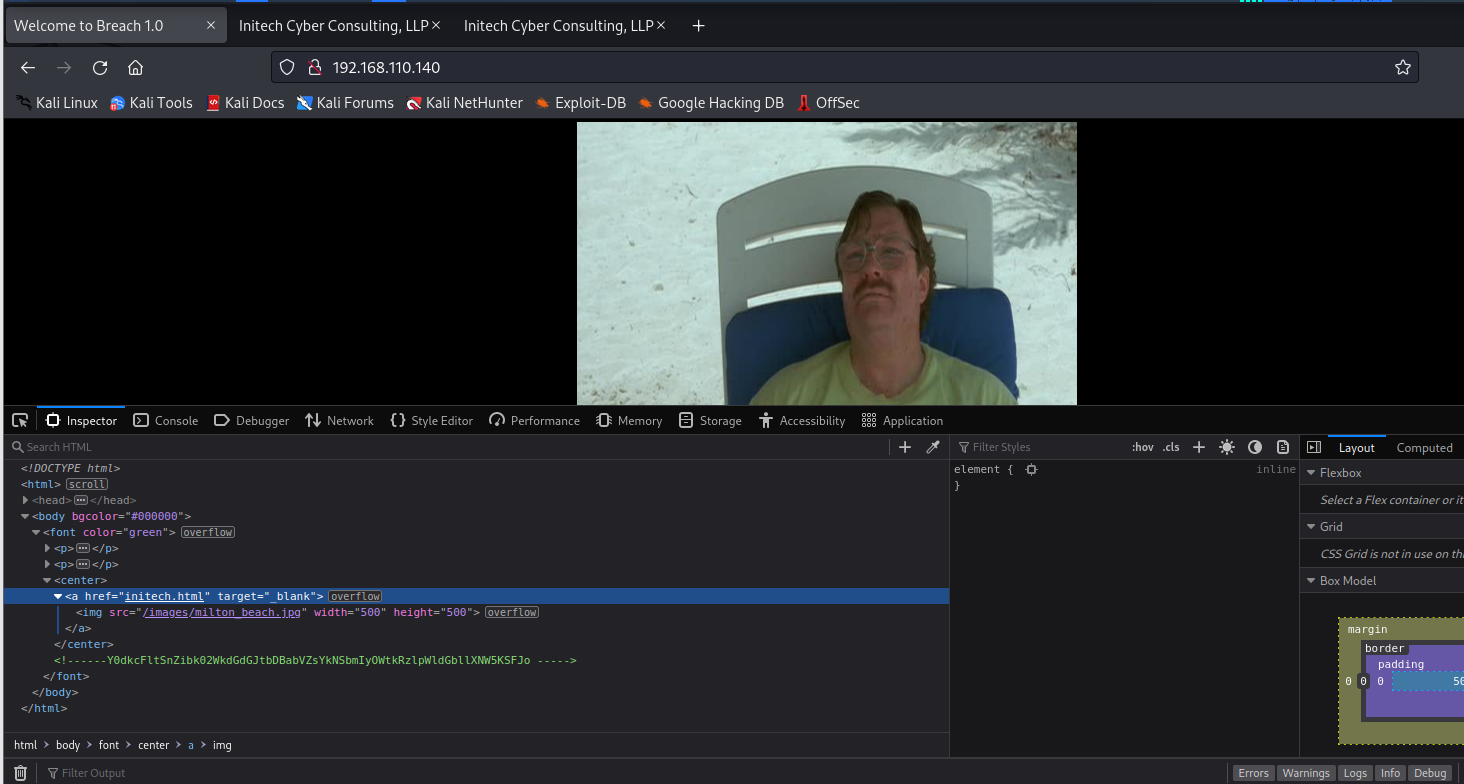Click the shield tracking protection icon
The width and height of the screenshot is (1464, 784).
point(287,67)
